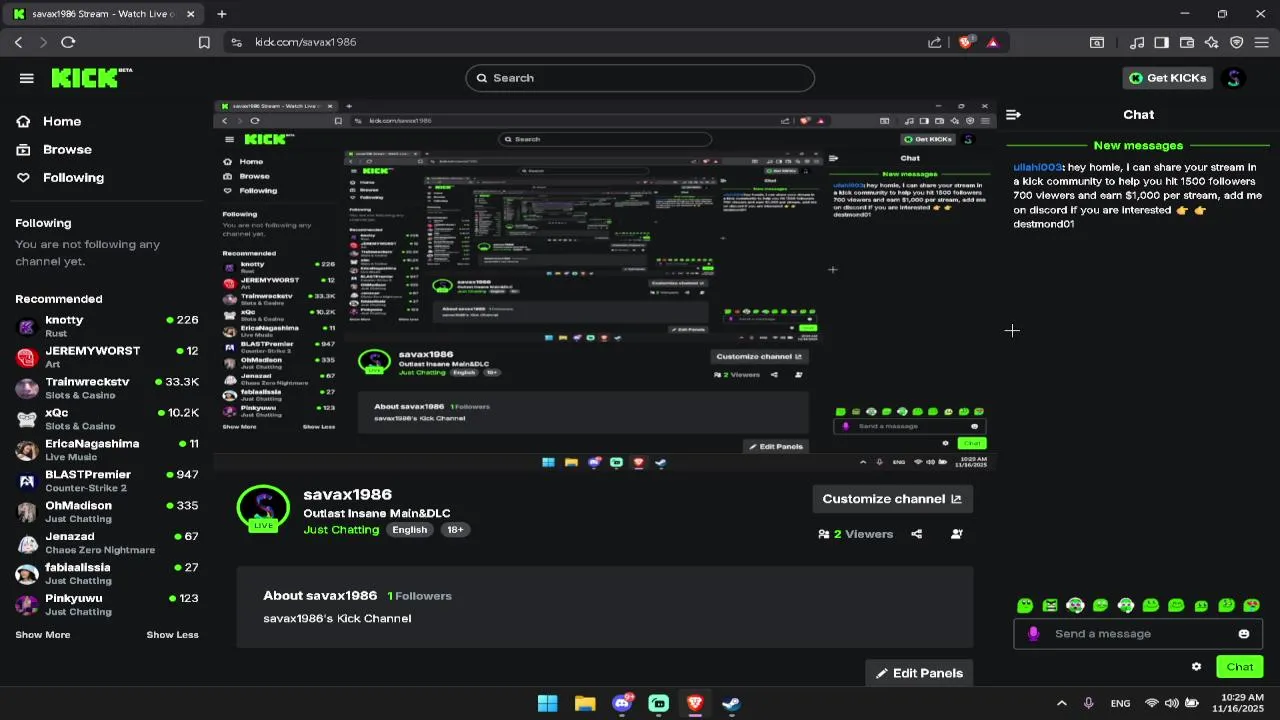Click the stream video player
Image resolution: width=1280 pixels, height=720 pixels.
pos(605,285)
